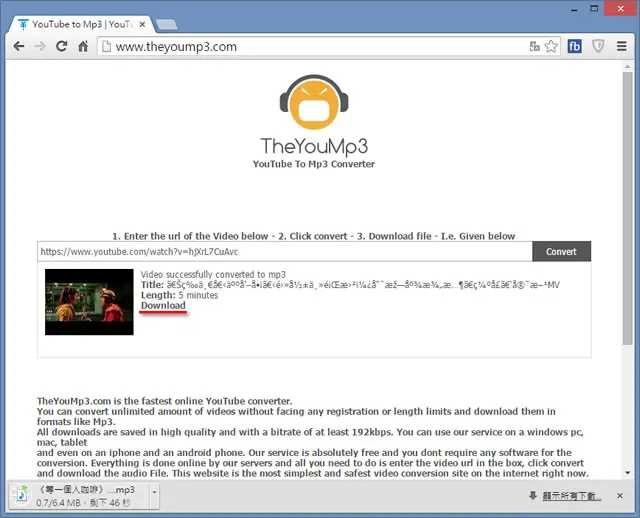Click the shield extension icon
The width and height of the screenshot is (640, 518).
click(598, 47)
